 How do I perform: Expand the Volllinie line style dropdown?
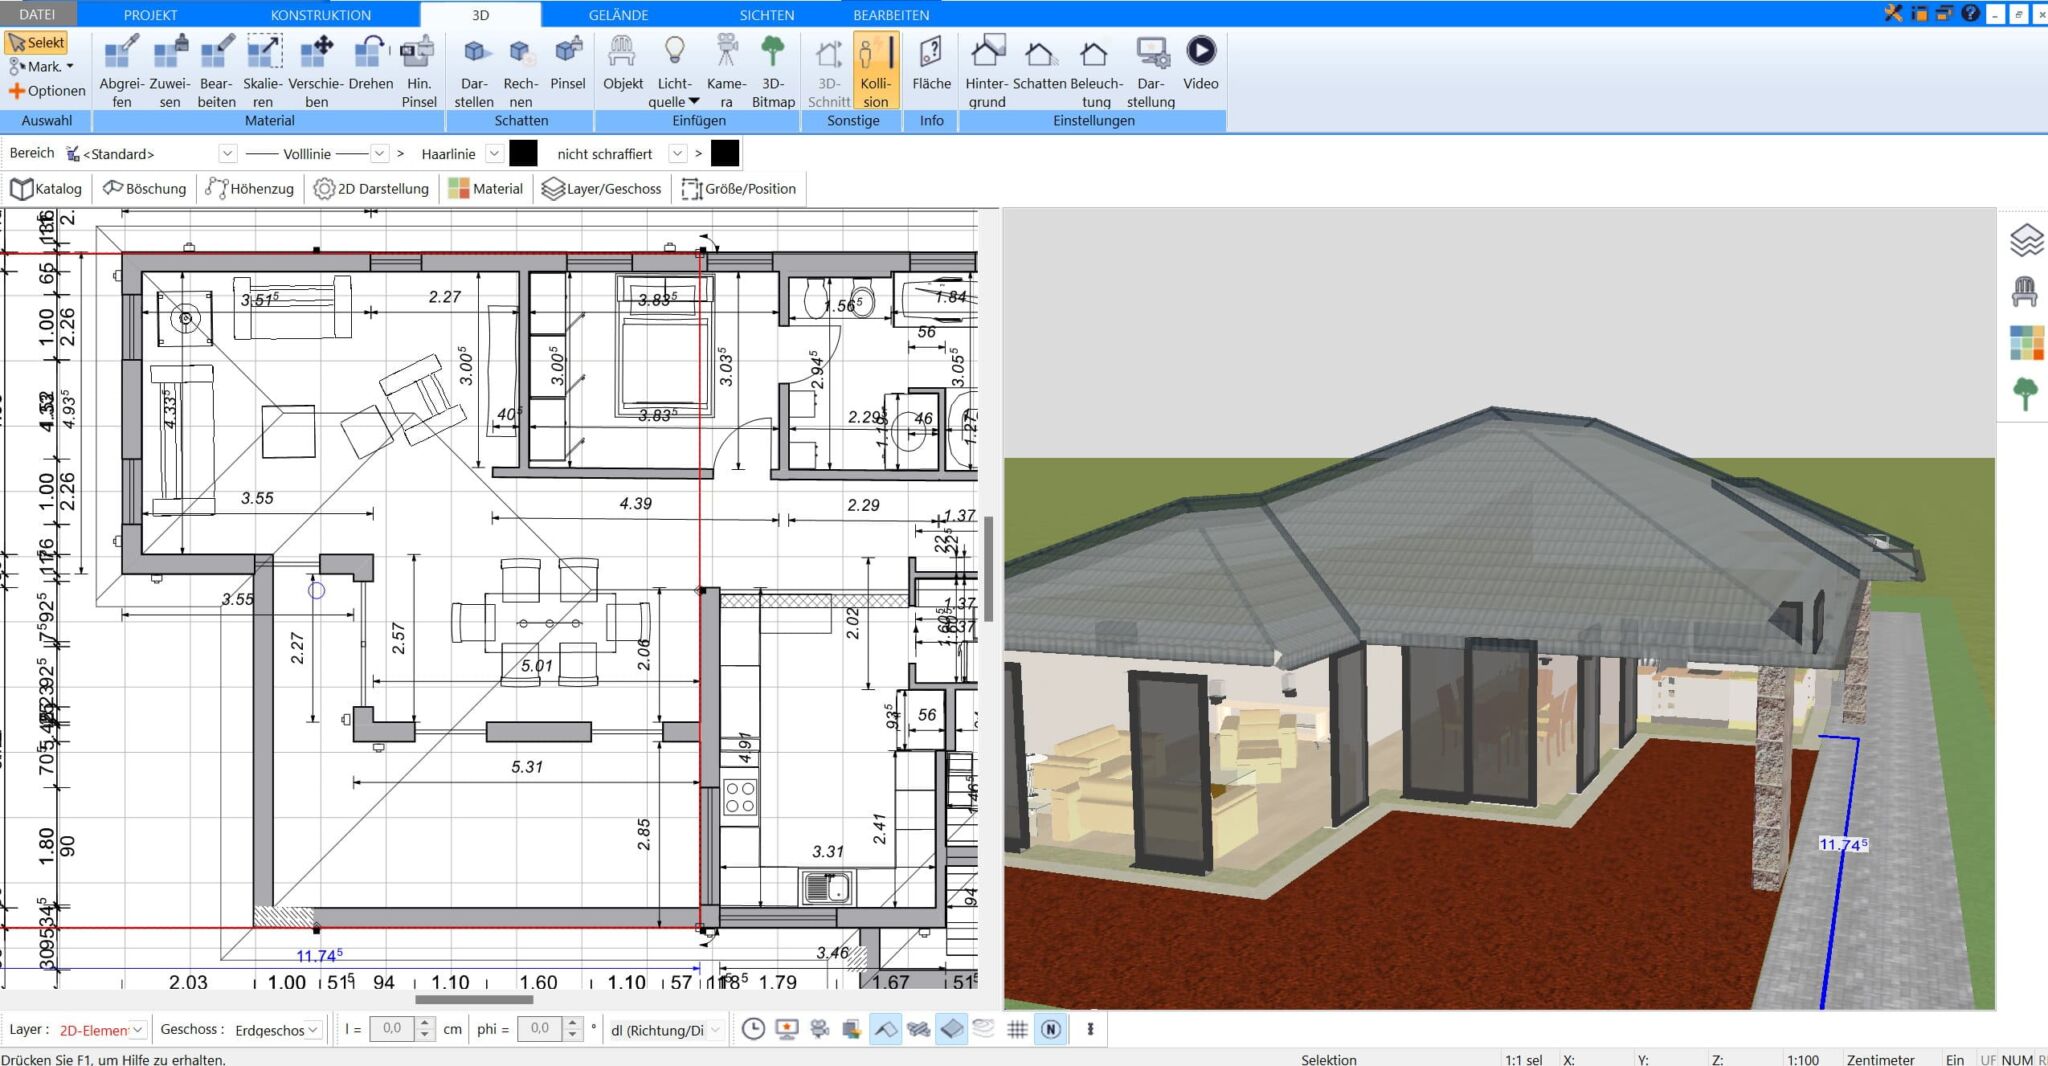coord(379,154)
